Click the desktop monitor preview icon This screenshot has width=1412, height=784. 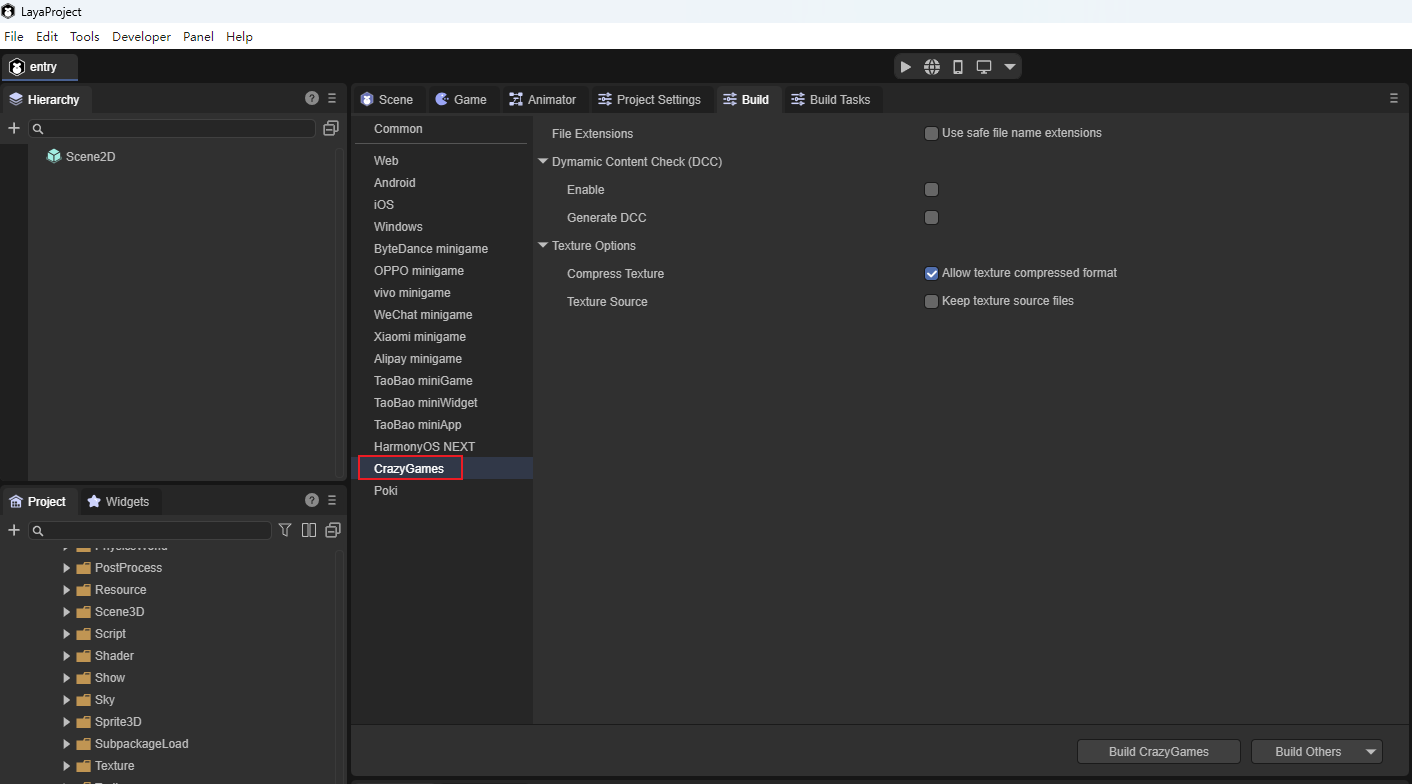pyautogui.click(x=984, y=67)
